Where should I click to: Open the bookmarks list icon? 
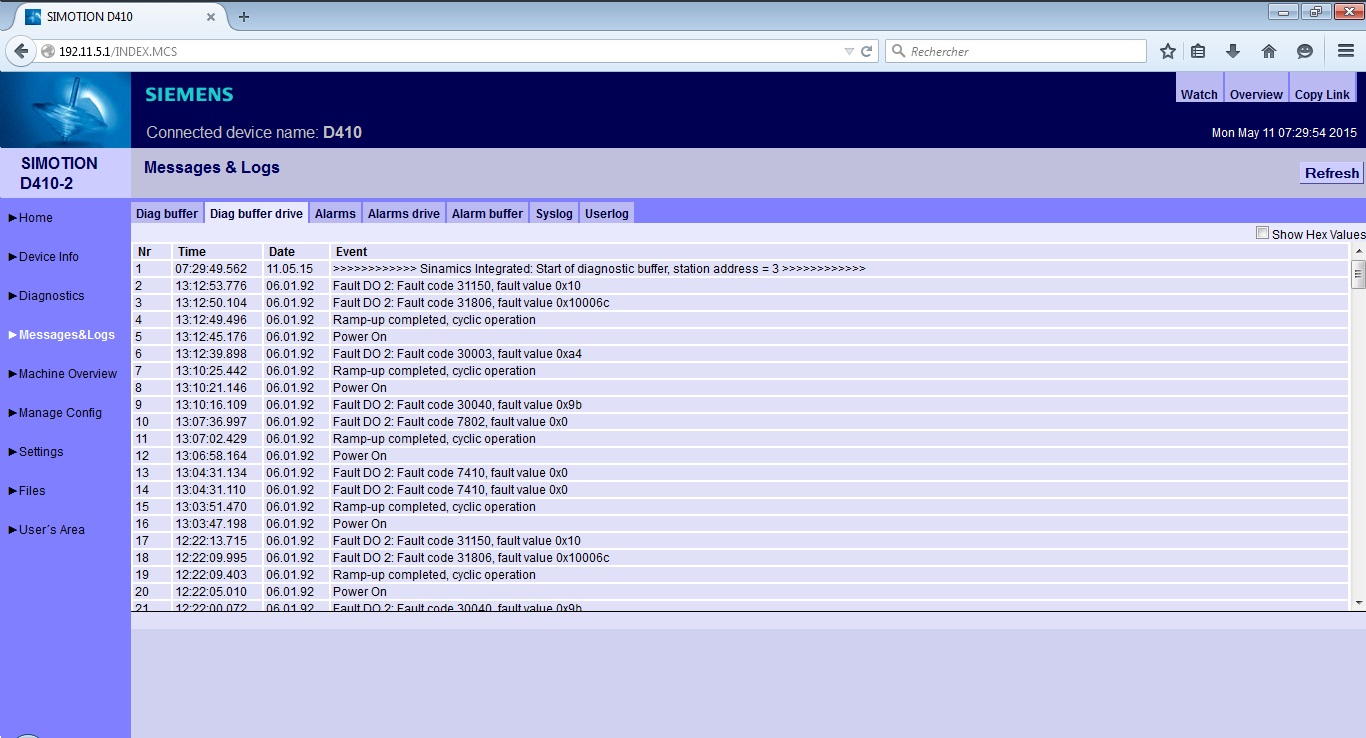pyautogui.click(x=1198, y=51)
